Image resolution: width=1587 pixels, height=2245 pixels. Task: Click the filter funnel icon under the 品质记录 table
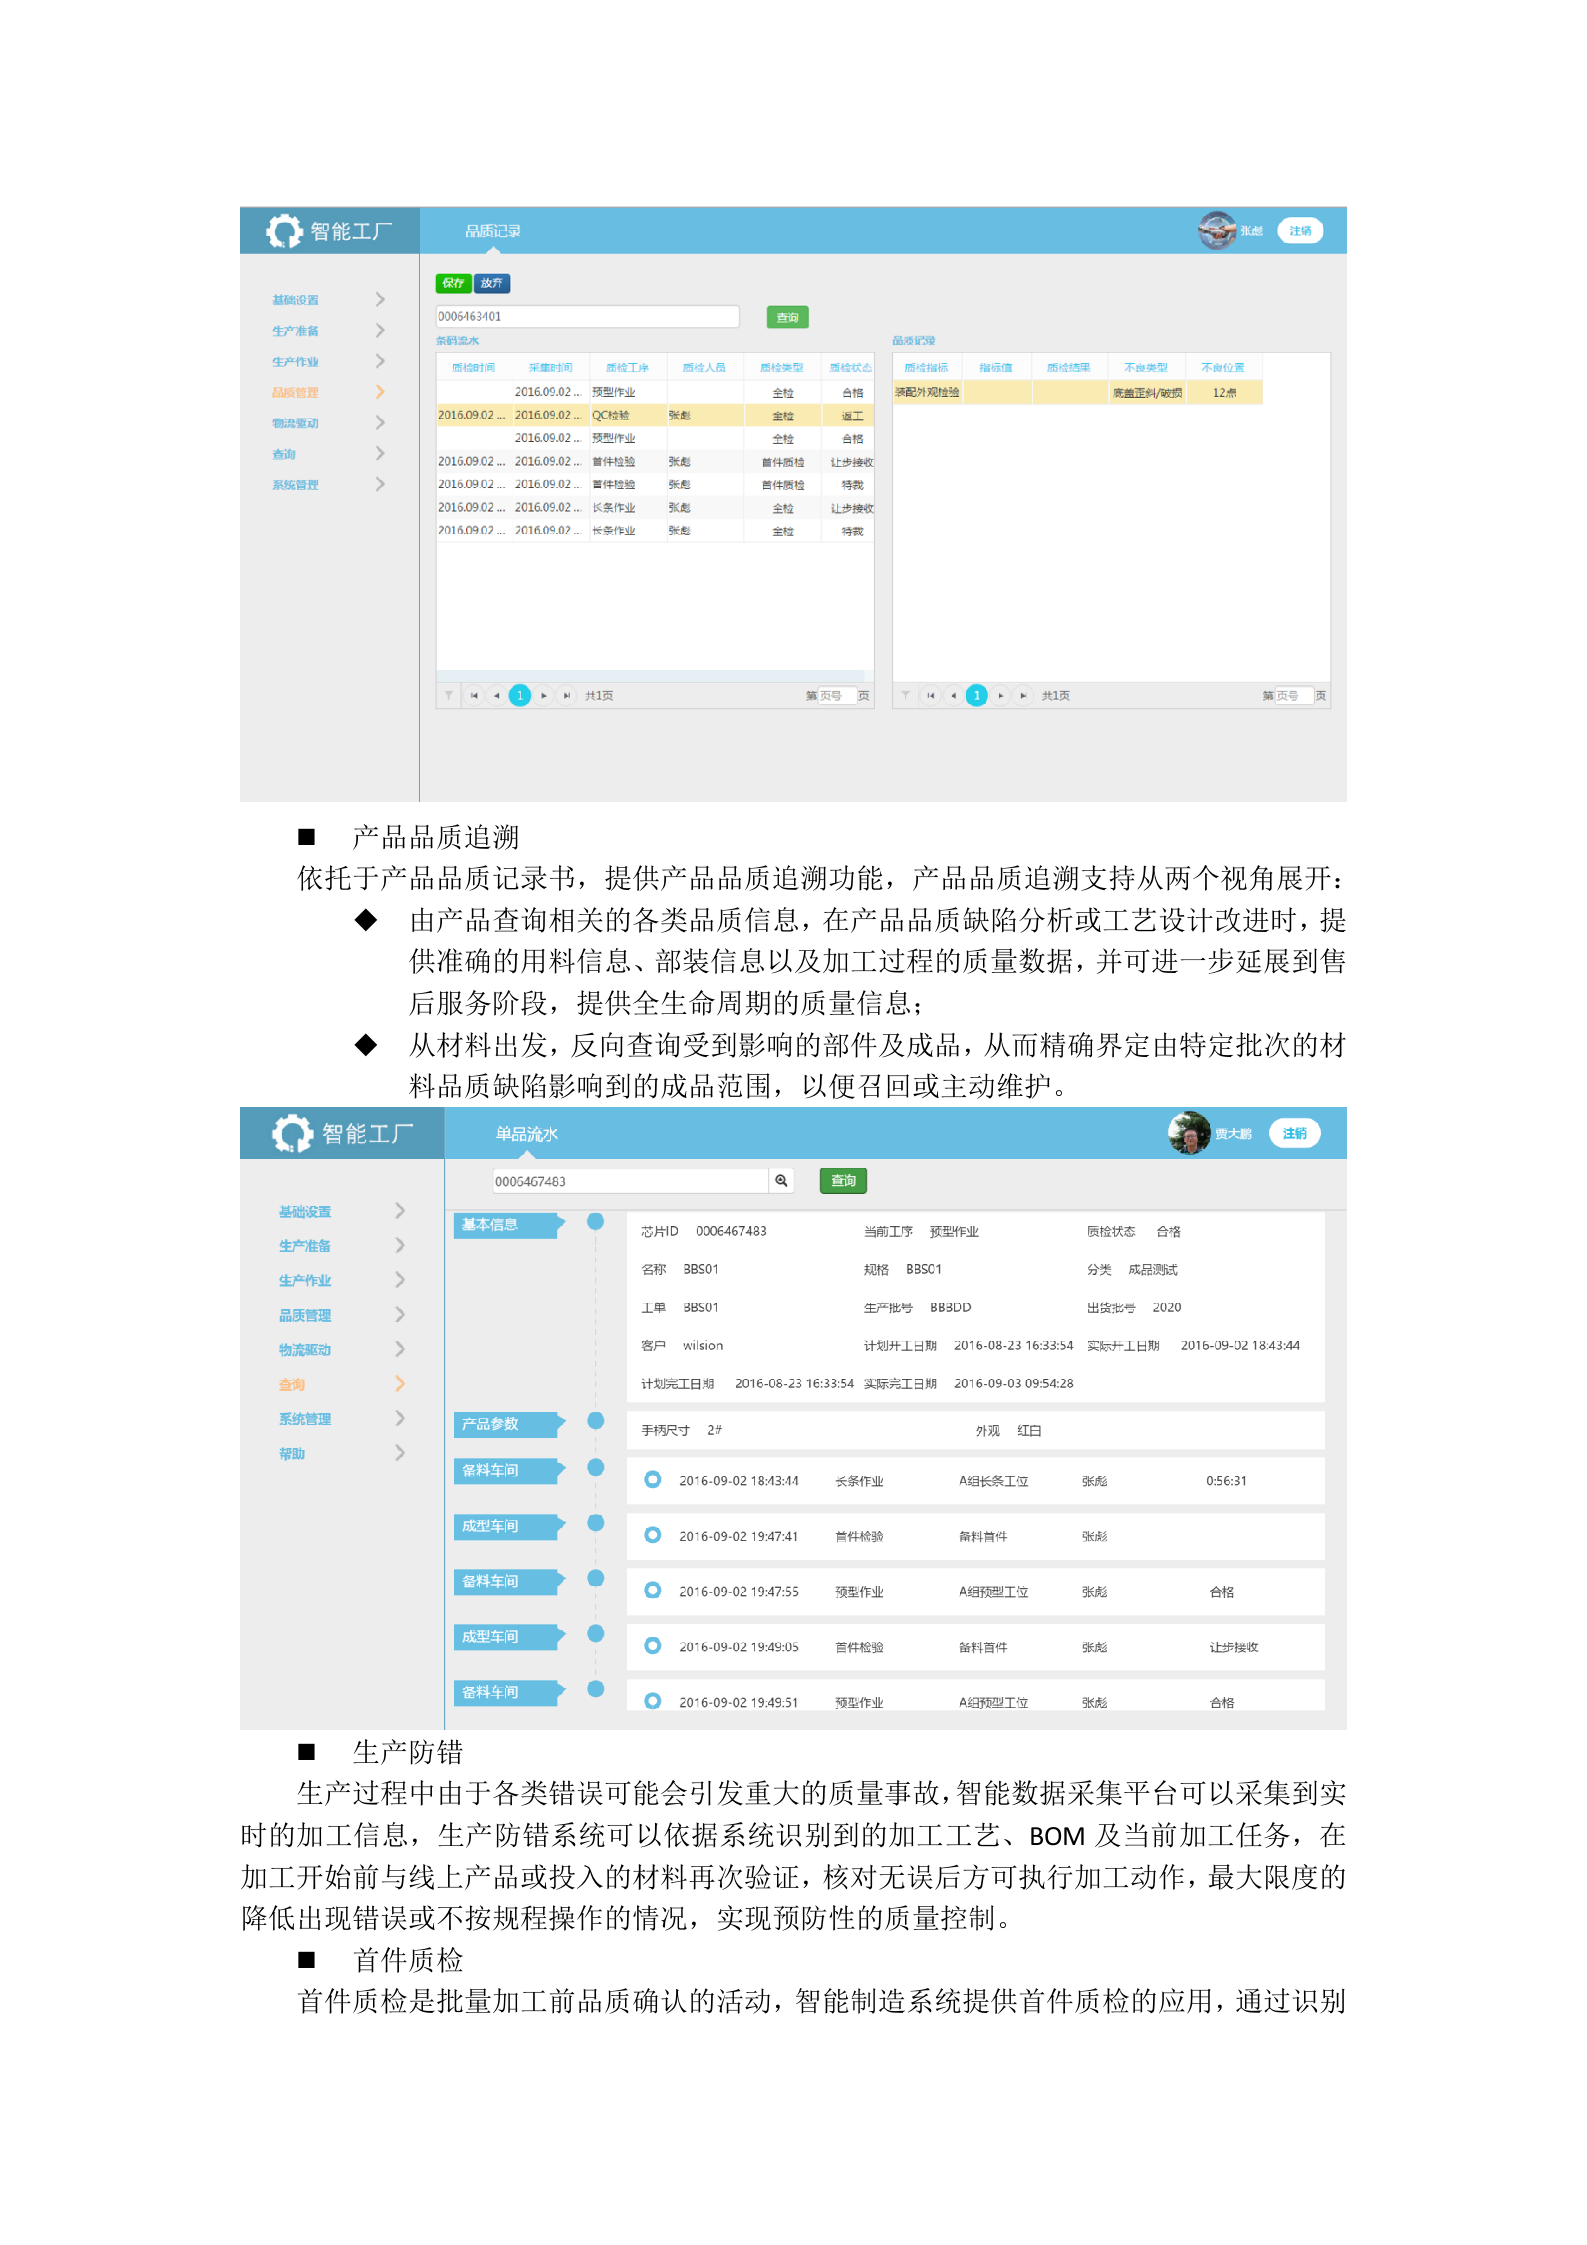point(905,695)
